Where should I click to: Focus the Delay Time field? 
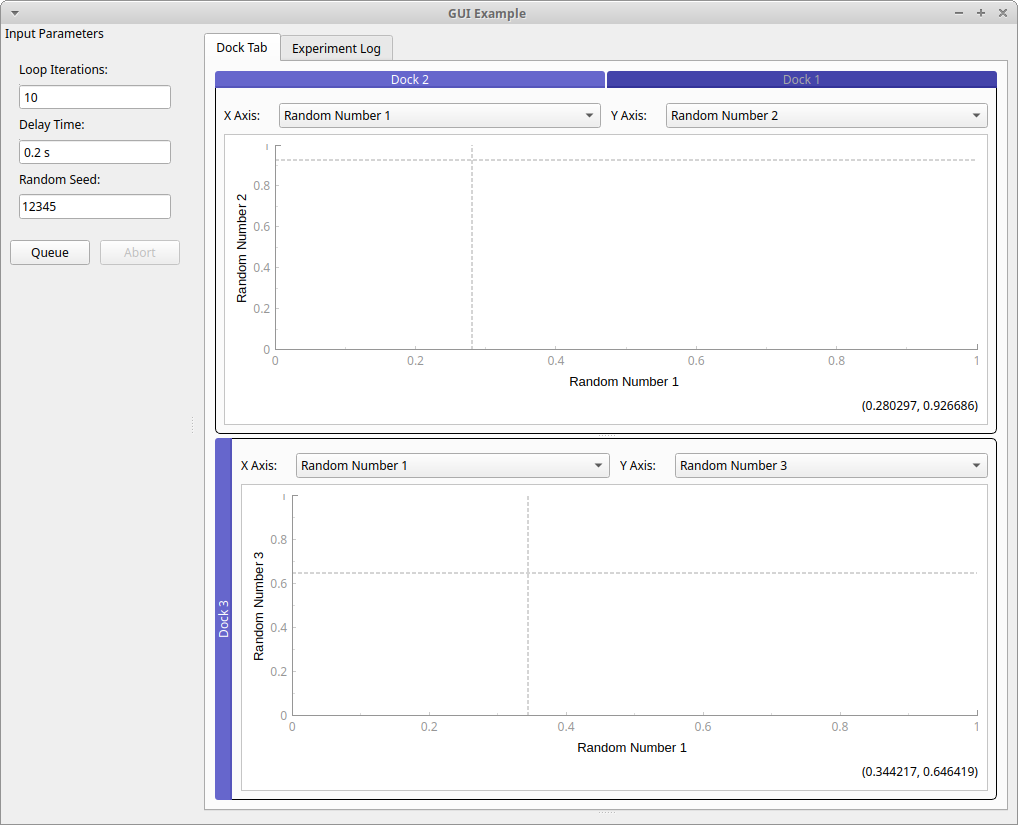[x=95, y=152]
